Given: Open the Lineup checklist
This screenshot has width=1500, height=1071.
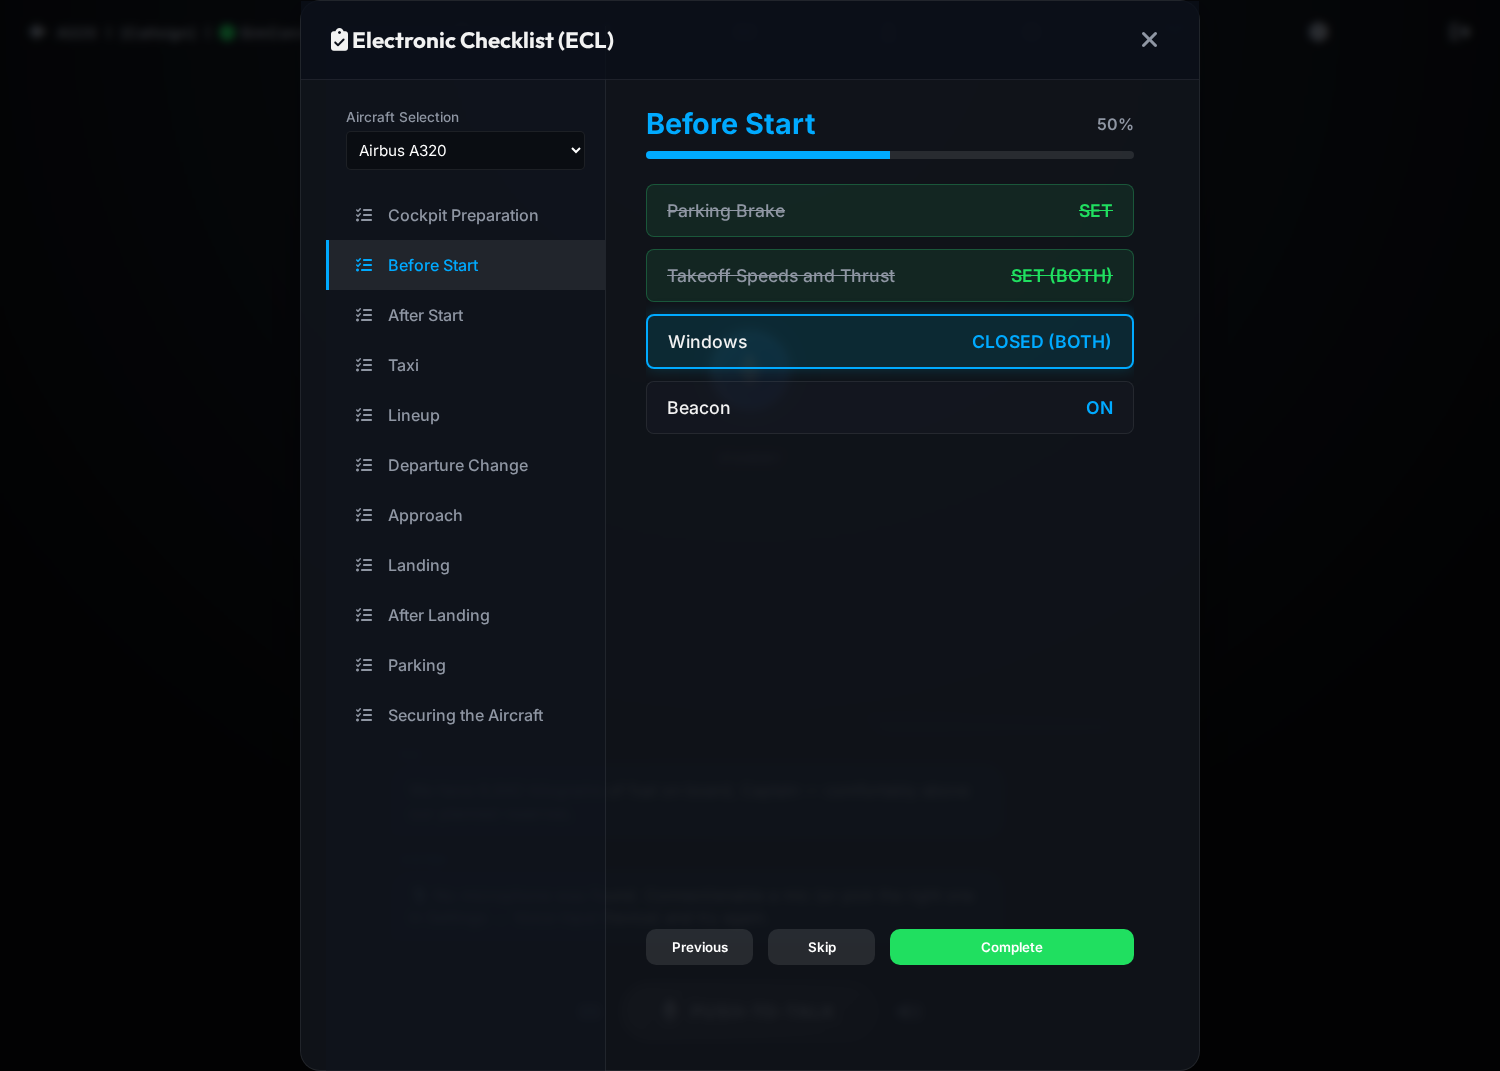Looking at the screenshot, I should pos(466,415).
